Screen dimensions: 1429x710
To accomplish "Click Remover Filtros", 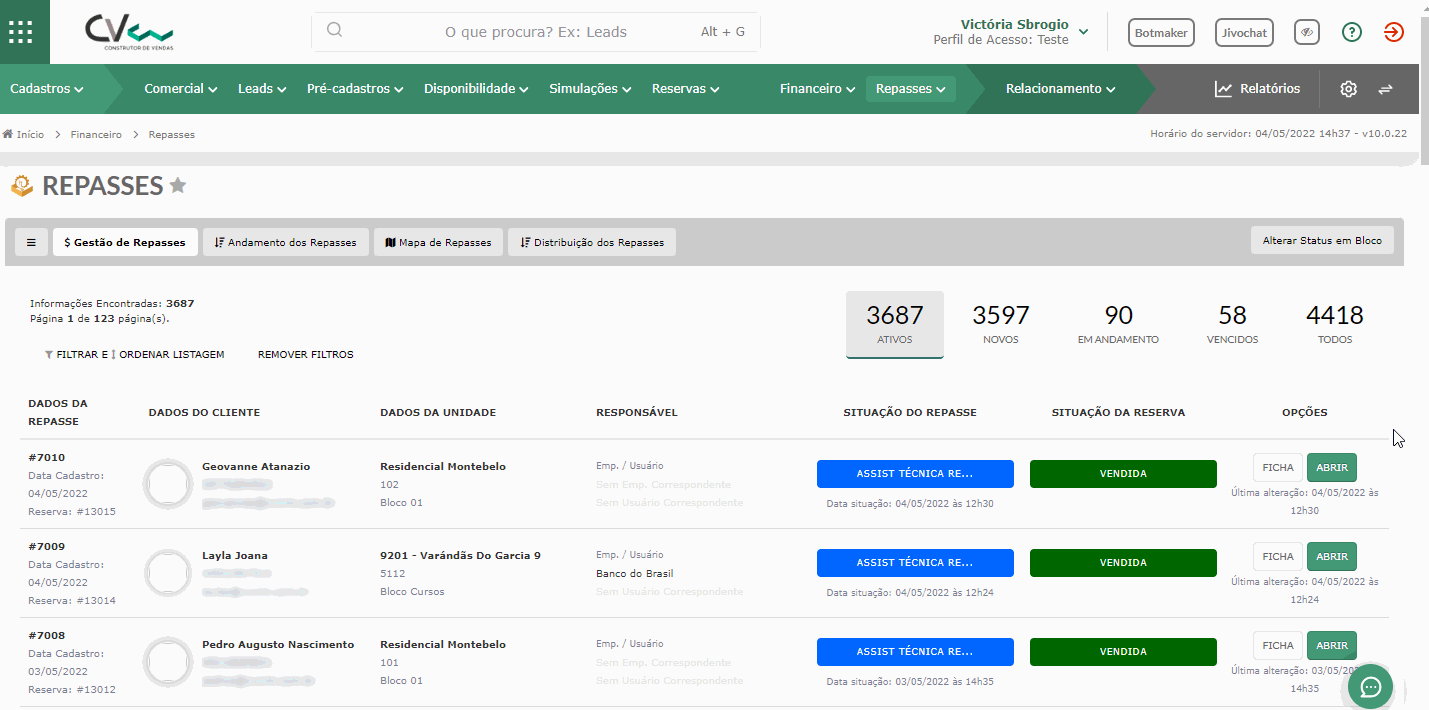I will coord(305,354).
